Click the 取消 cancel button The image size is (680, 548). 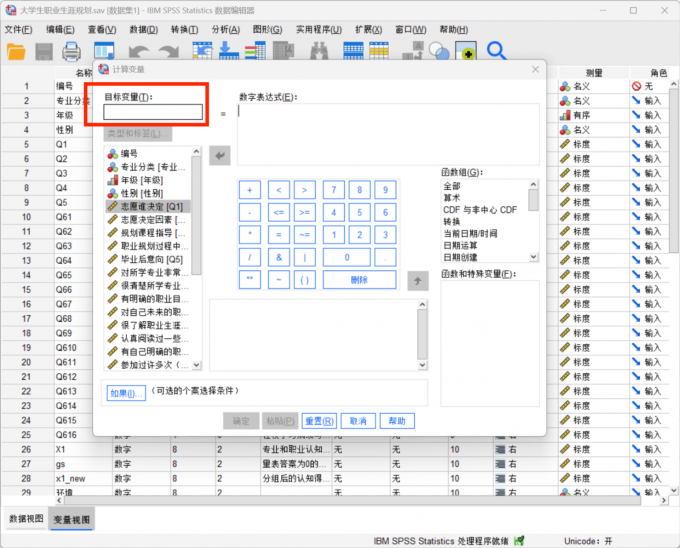358,421
